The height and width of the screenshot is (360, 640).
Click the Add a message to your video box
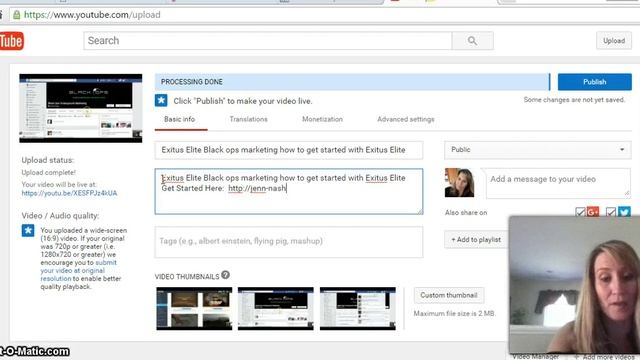(x=557, y=183)
